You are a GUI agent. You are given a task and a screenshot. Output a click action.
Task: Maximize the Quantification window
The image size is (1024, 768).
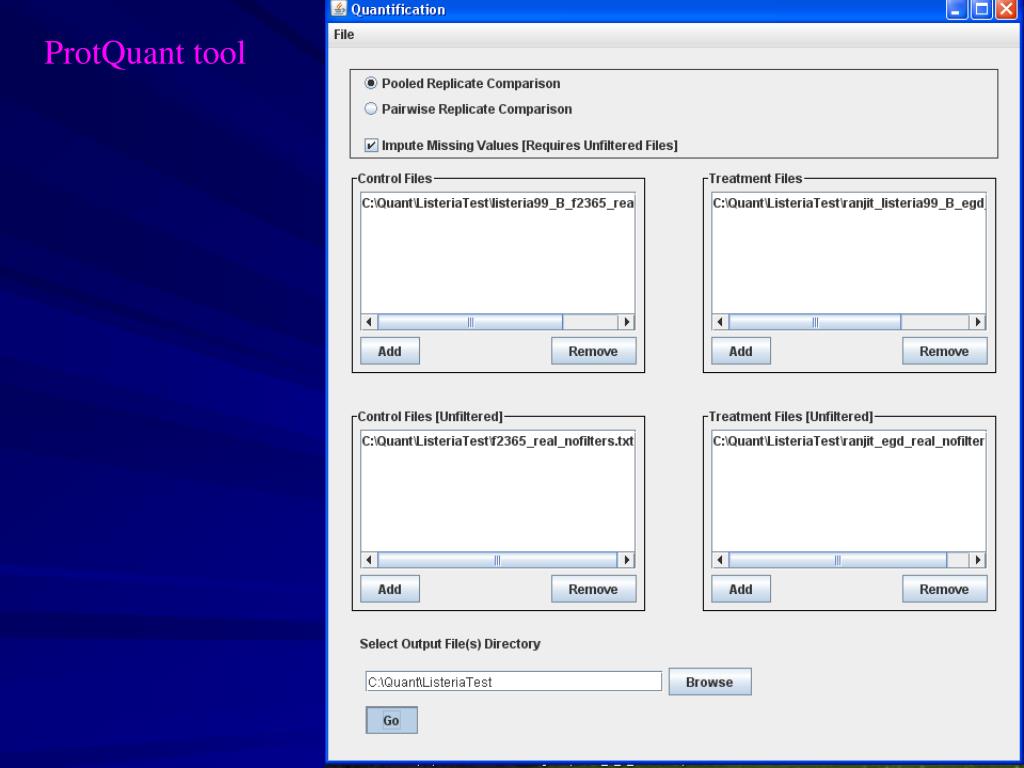point(982,9)
